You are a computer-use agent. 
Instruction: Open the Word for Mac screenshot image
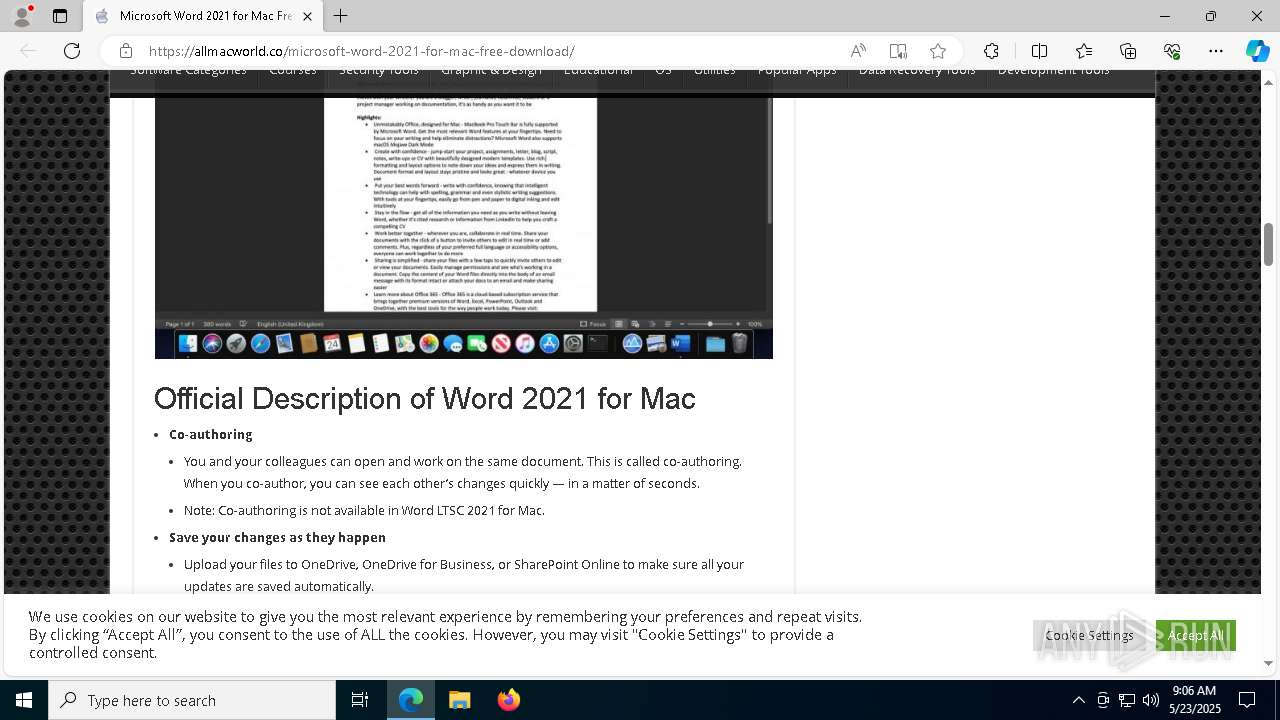(463, 227)
